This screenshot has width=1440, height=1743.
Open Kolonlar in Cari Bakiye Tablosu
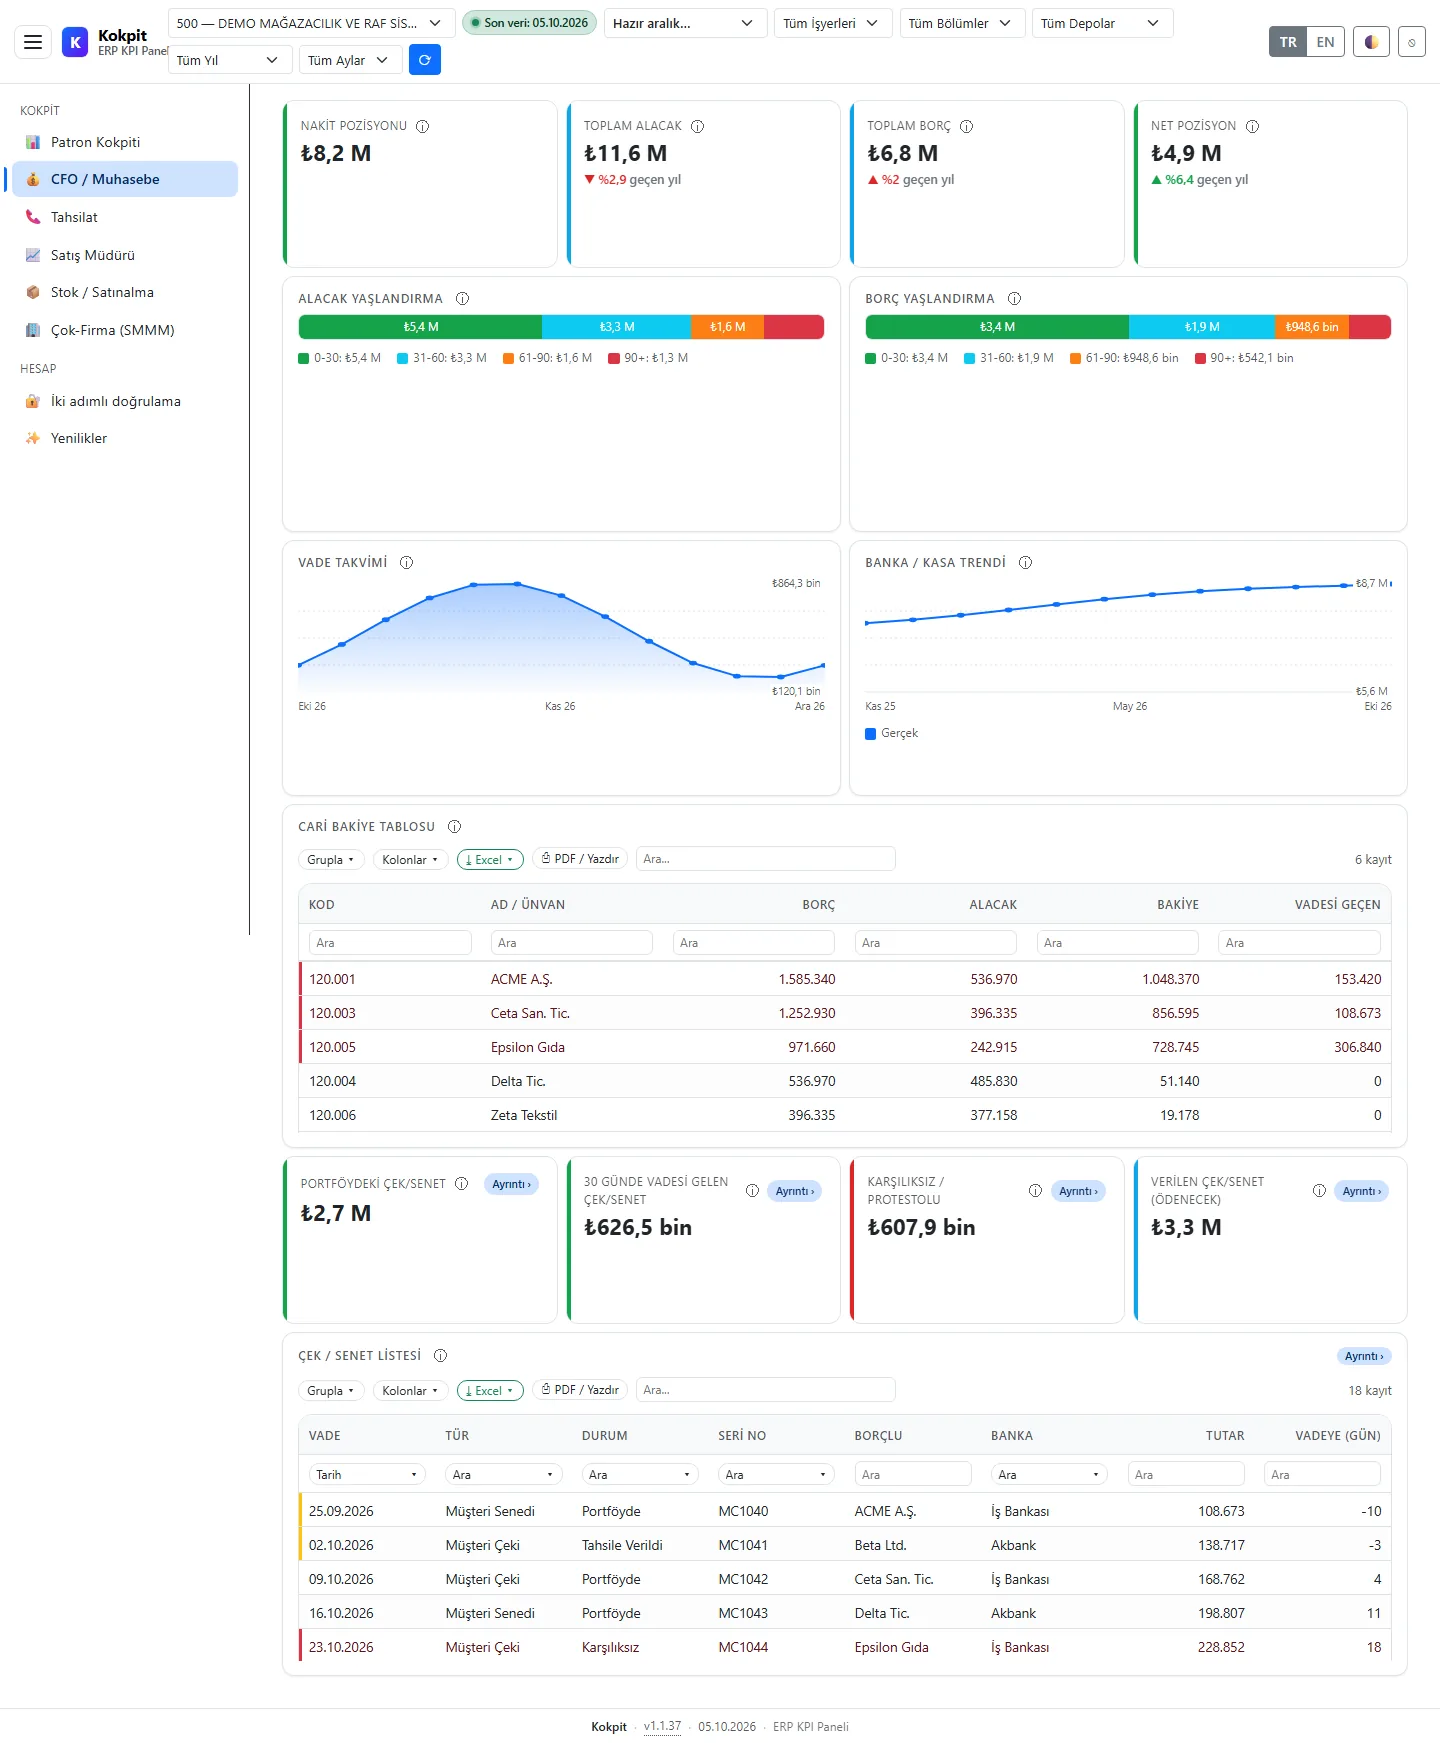click(410, 859)
